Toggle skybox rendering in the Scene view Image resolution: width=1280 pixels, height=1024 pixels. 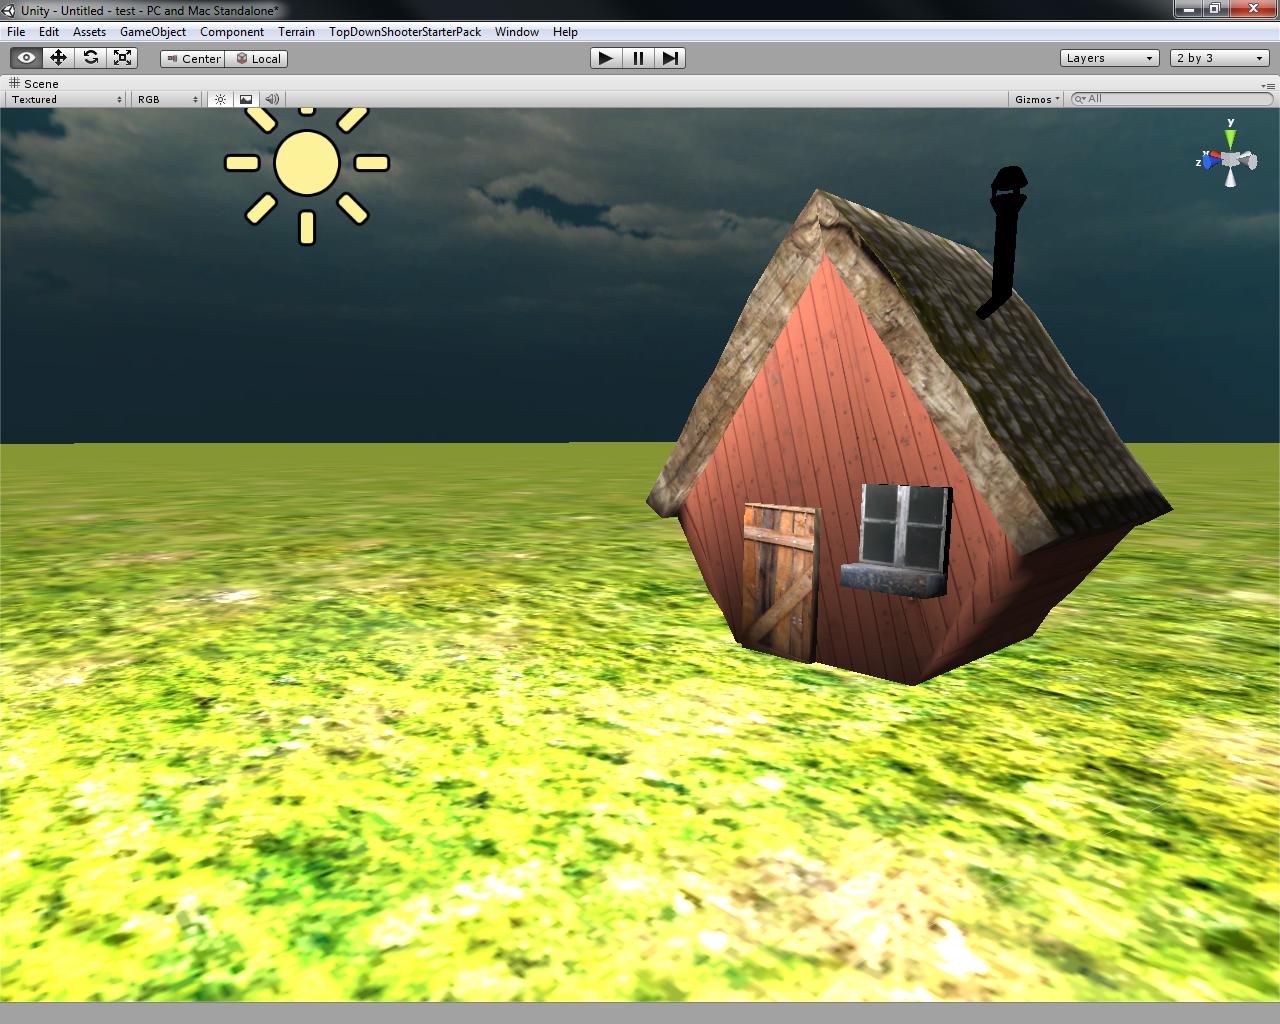pyautogui.click(x=245, y=99)
